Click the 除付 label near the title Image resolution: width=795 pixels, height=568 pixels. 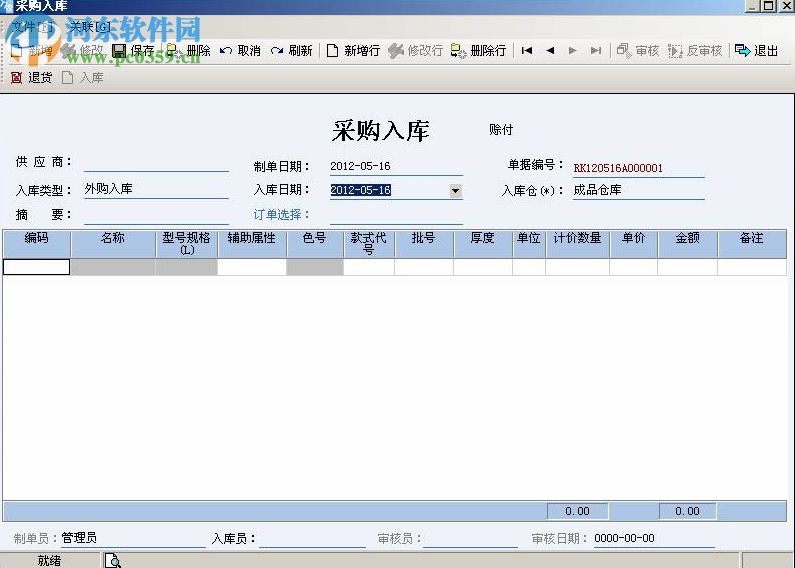tap(501, 130)
